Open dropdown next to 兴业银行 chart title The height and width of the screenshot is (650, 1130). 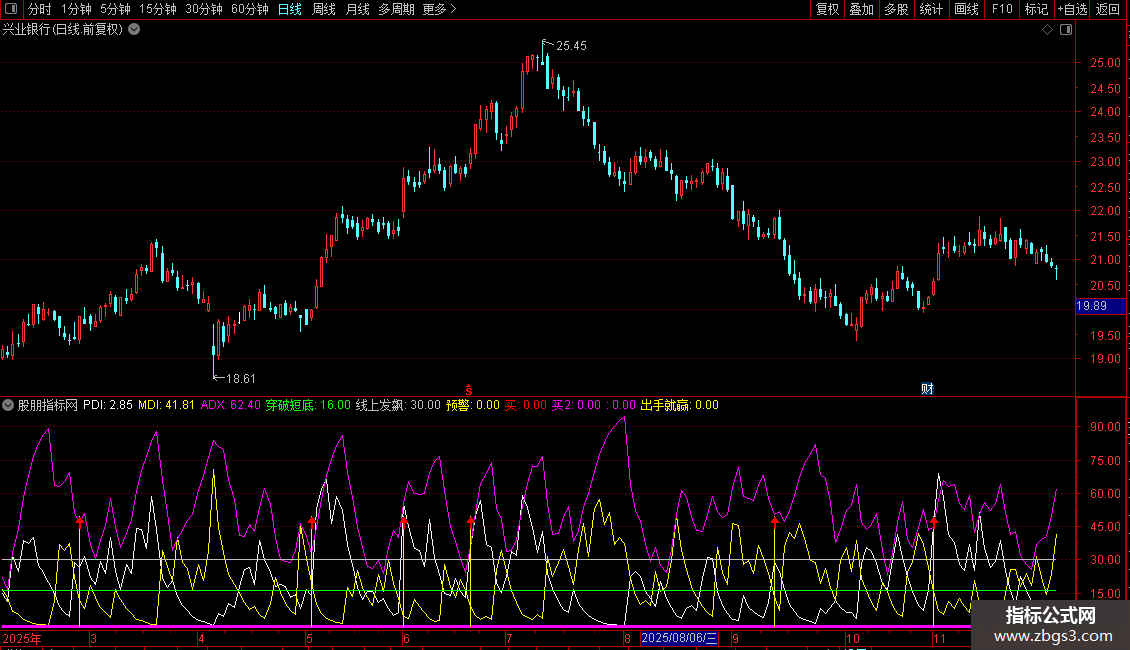point(134,29)
